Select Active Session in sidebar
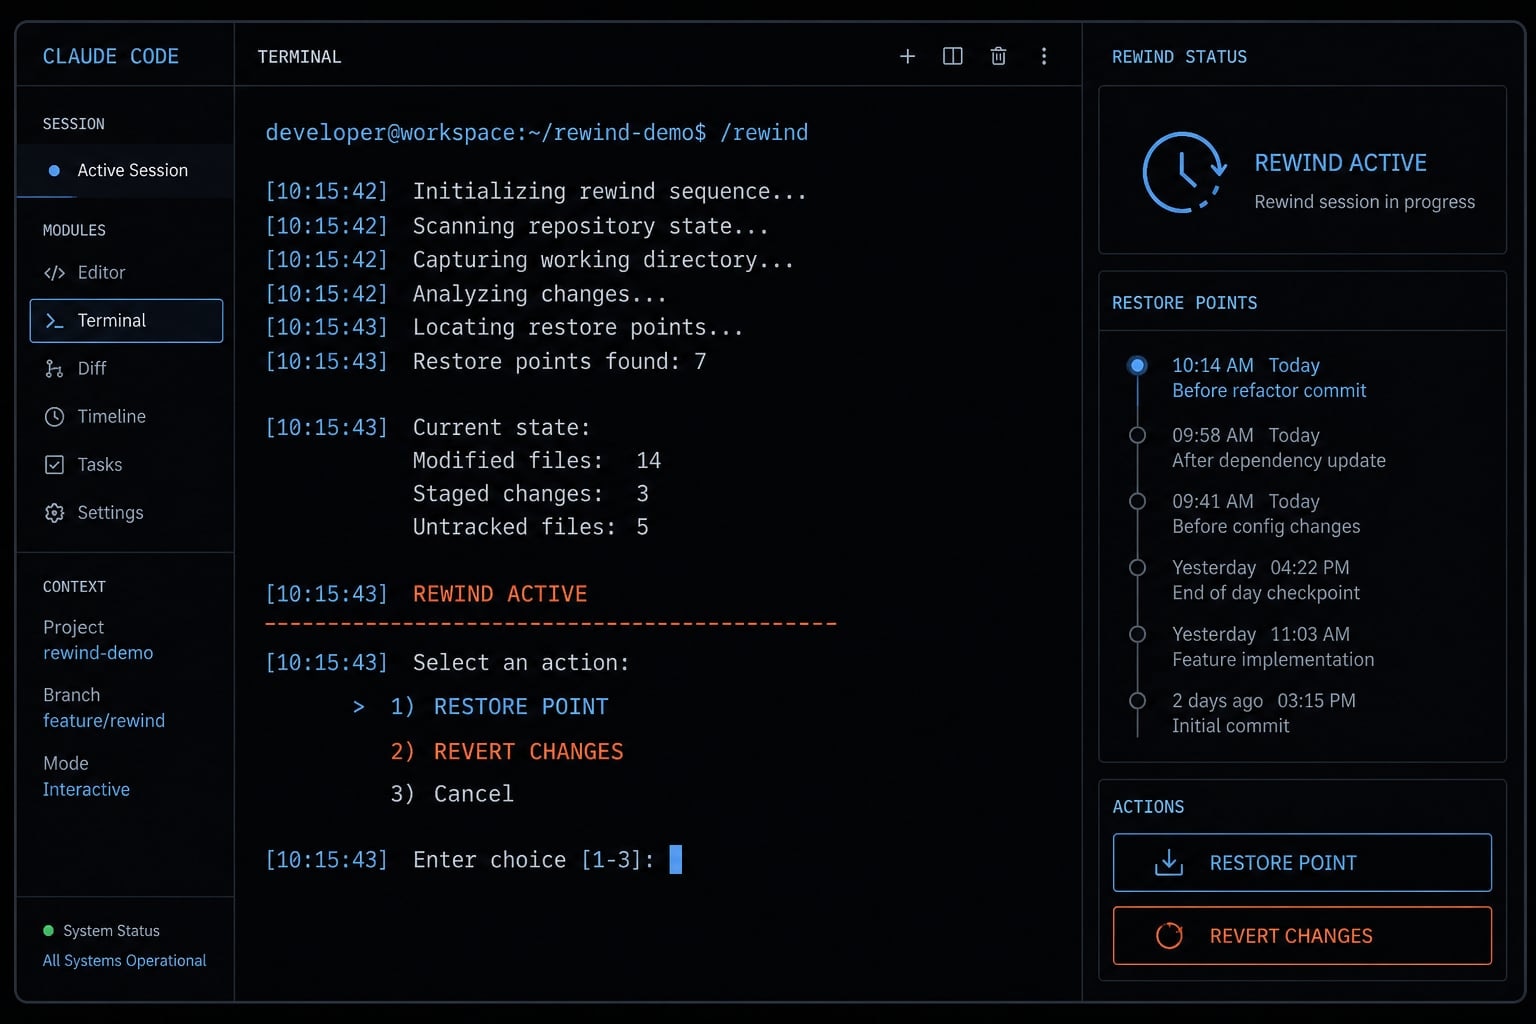 pos(126,170)
